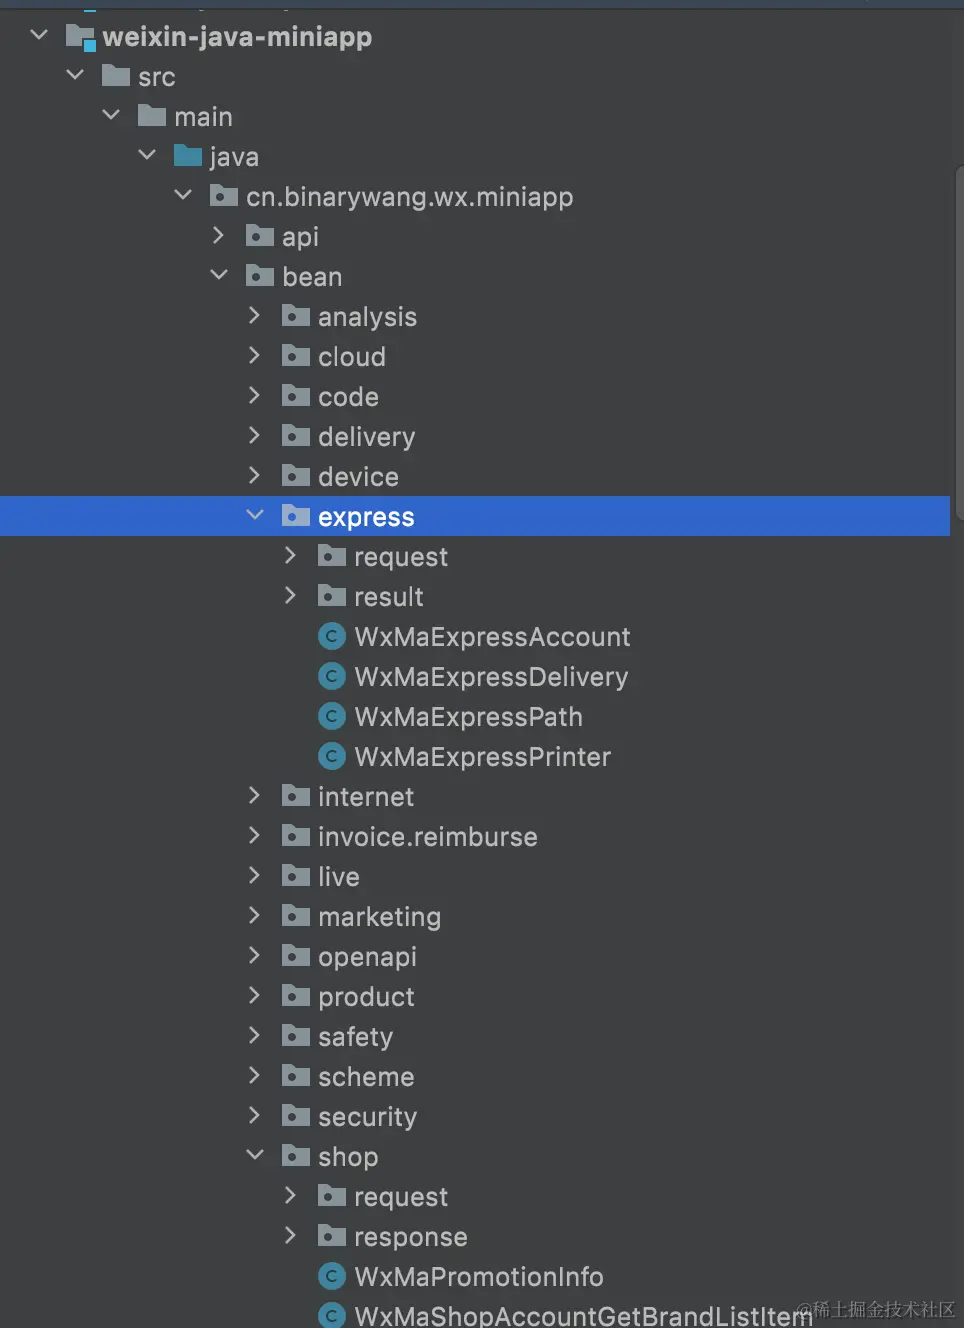The image size is (964, 1328).
Task: Click the WxMaPromotionInfo class icon
Action: pyautogui.click(x=331, y=1276)
